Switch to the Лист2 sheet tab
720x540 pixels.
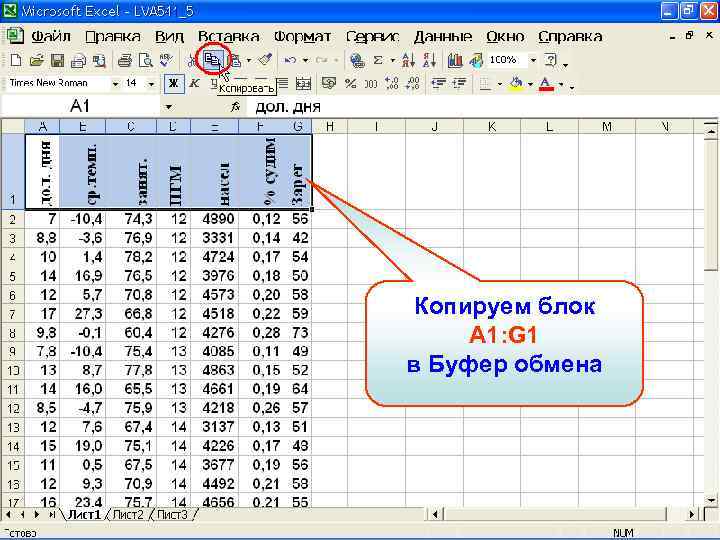[128, 515]
